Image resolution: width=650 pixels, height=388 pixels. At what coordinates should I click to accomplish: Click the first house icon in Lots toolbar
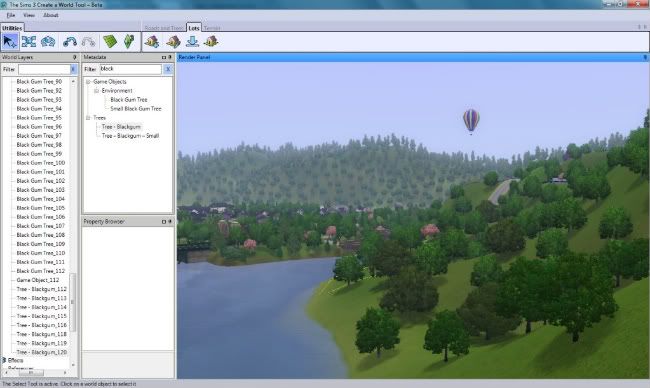[x=152, y=41]
